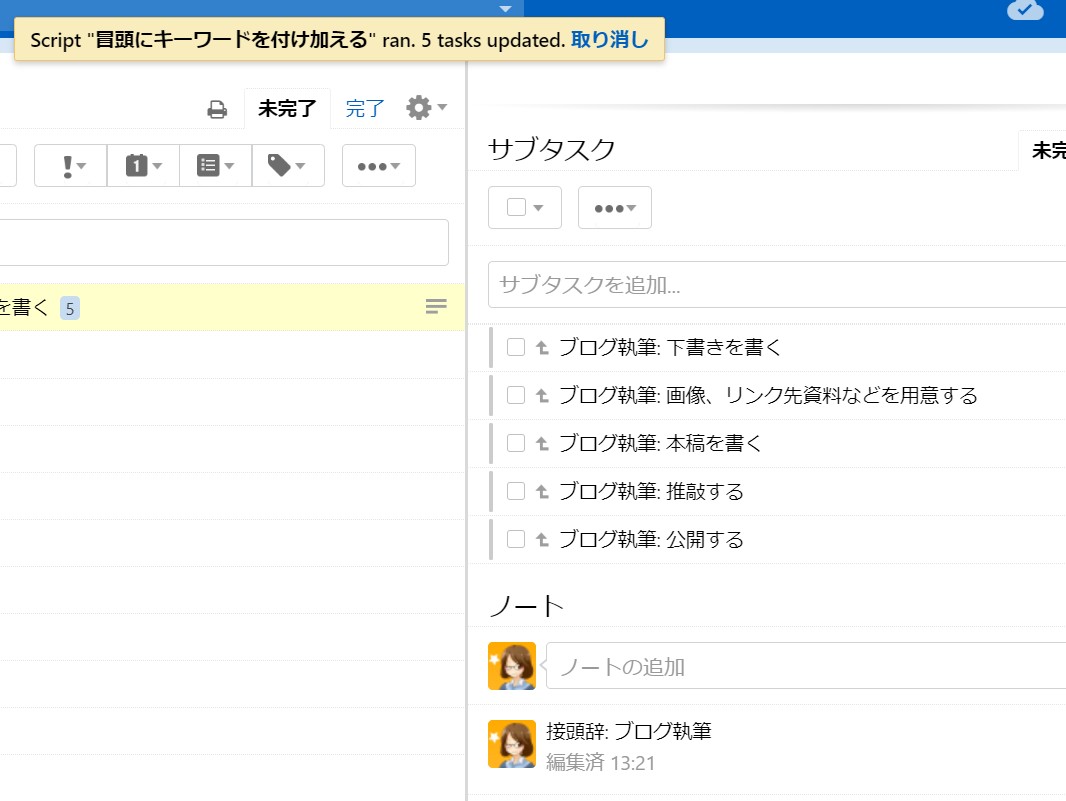Open the subtask more actions (•••) menu
The image size is (1066, 801).
coord(614,208)
